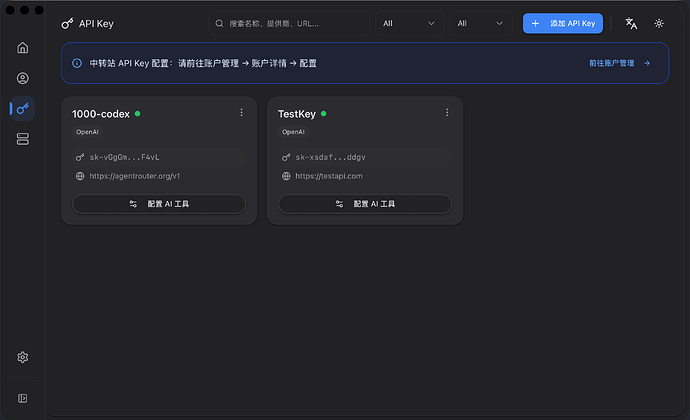The height and width of the screenshot is (420, 690).
Task: Open settings gear in sidebar
Action: coord(22,357)
